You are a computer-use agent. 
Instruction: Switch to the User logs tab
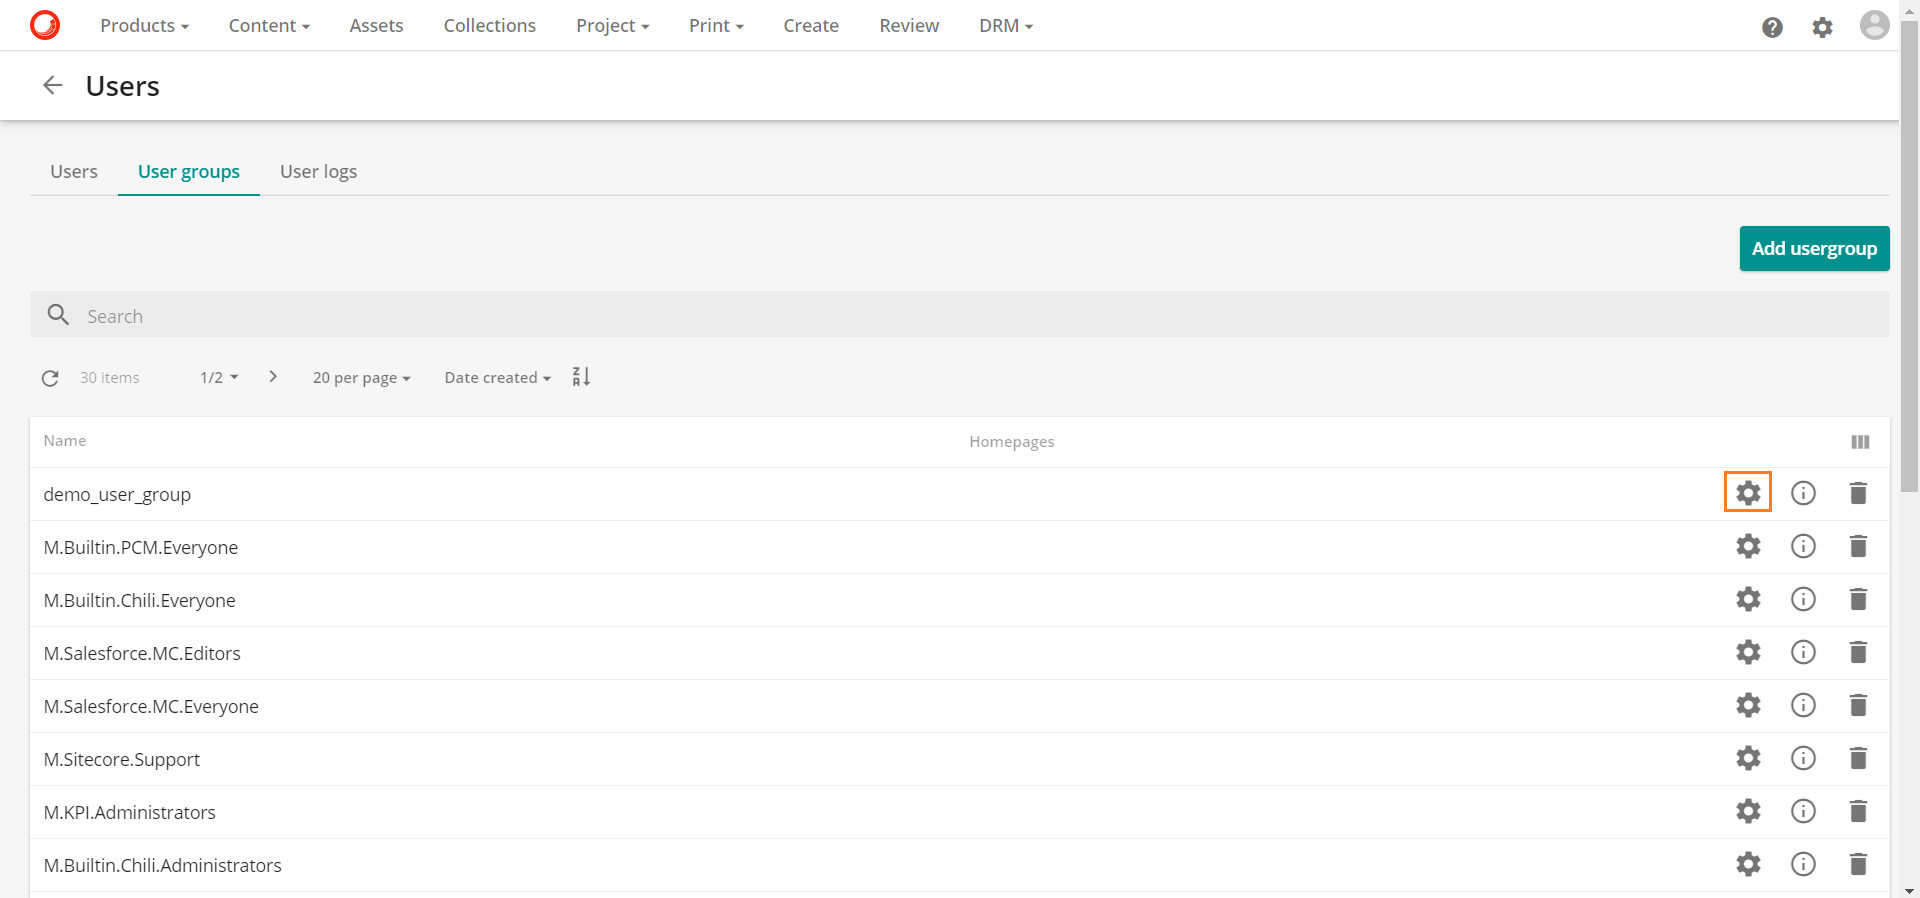pos(318,172)
